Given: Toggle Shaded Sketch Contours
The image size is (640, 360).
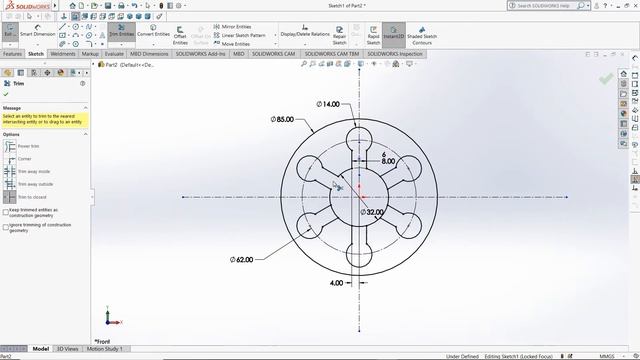Looking at the screenshot, I should click(422, 35).
